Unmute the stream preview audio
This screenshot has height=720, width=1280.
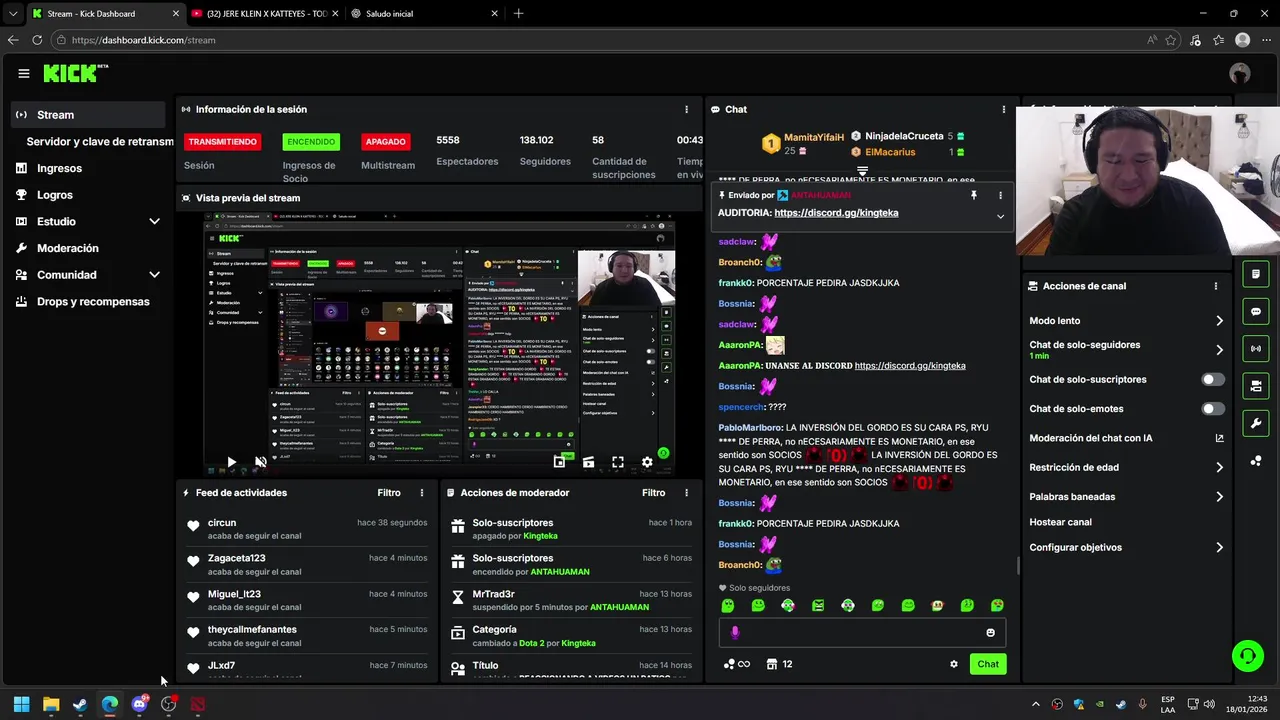260,462
